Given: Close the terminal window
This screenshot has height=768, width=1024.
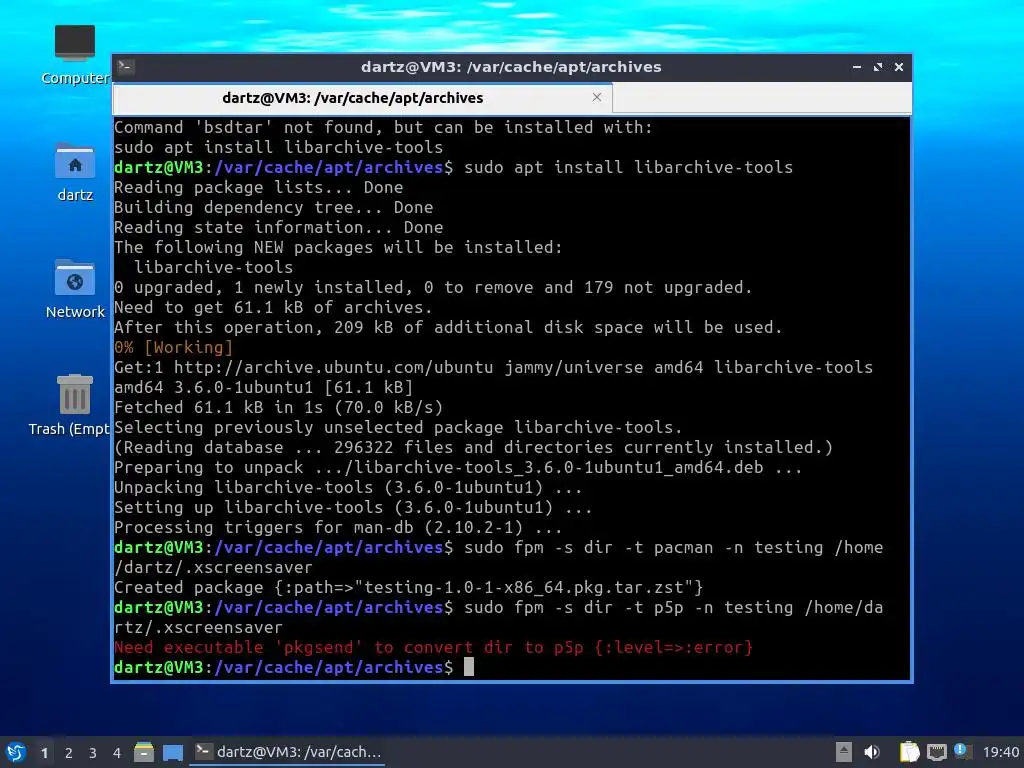Looking at the screenshot, I should pos(899,67).
